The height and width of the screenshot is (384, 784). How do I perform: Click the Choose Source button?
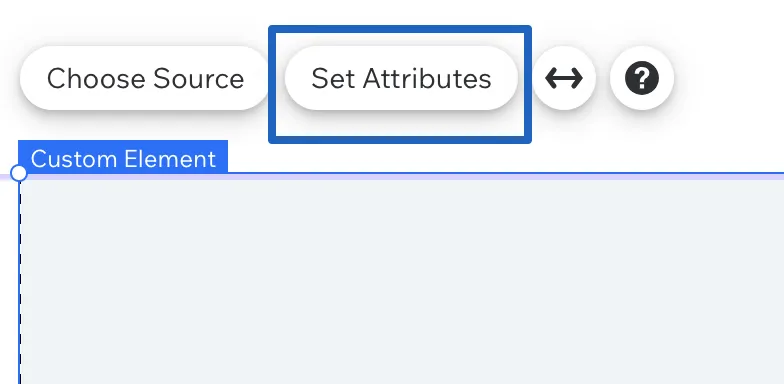tap(146, 78)
